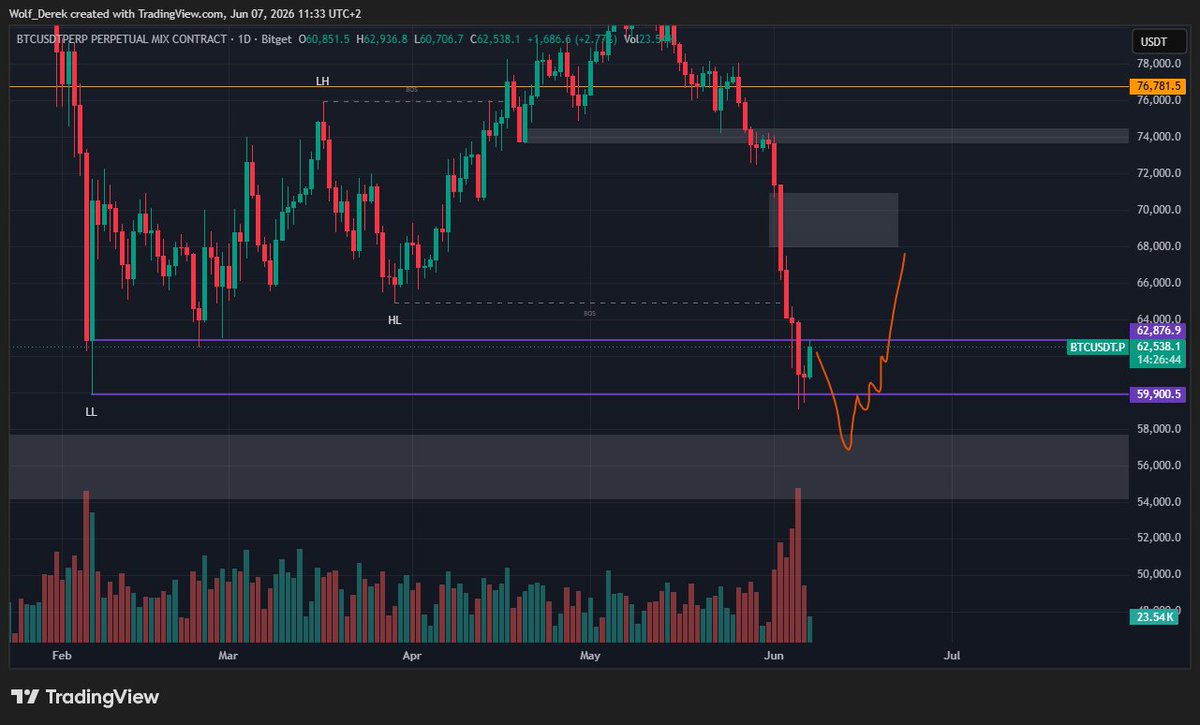The image size is (1200, 725).
Task: Click the open value O60,851.5
Action: coord(326,39)
